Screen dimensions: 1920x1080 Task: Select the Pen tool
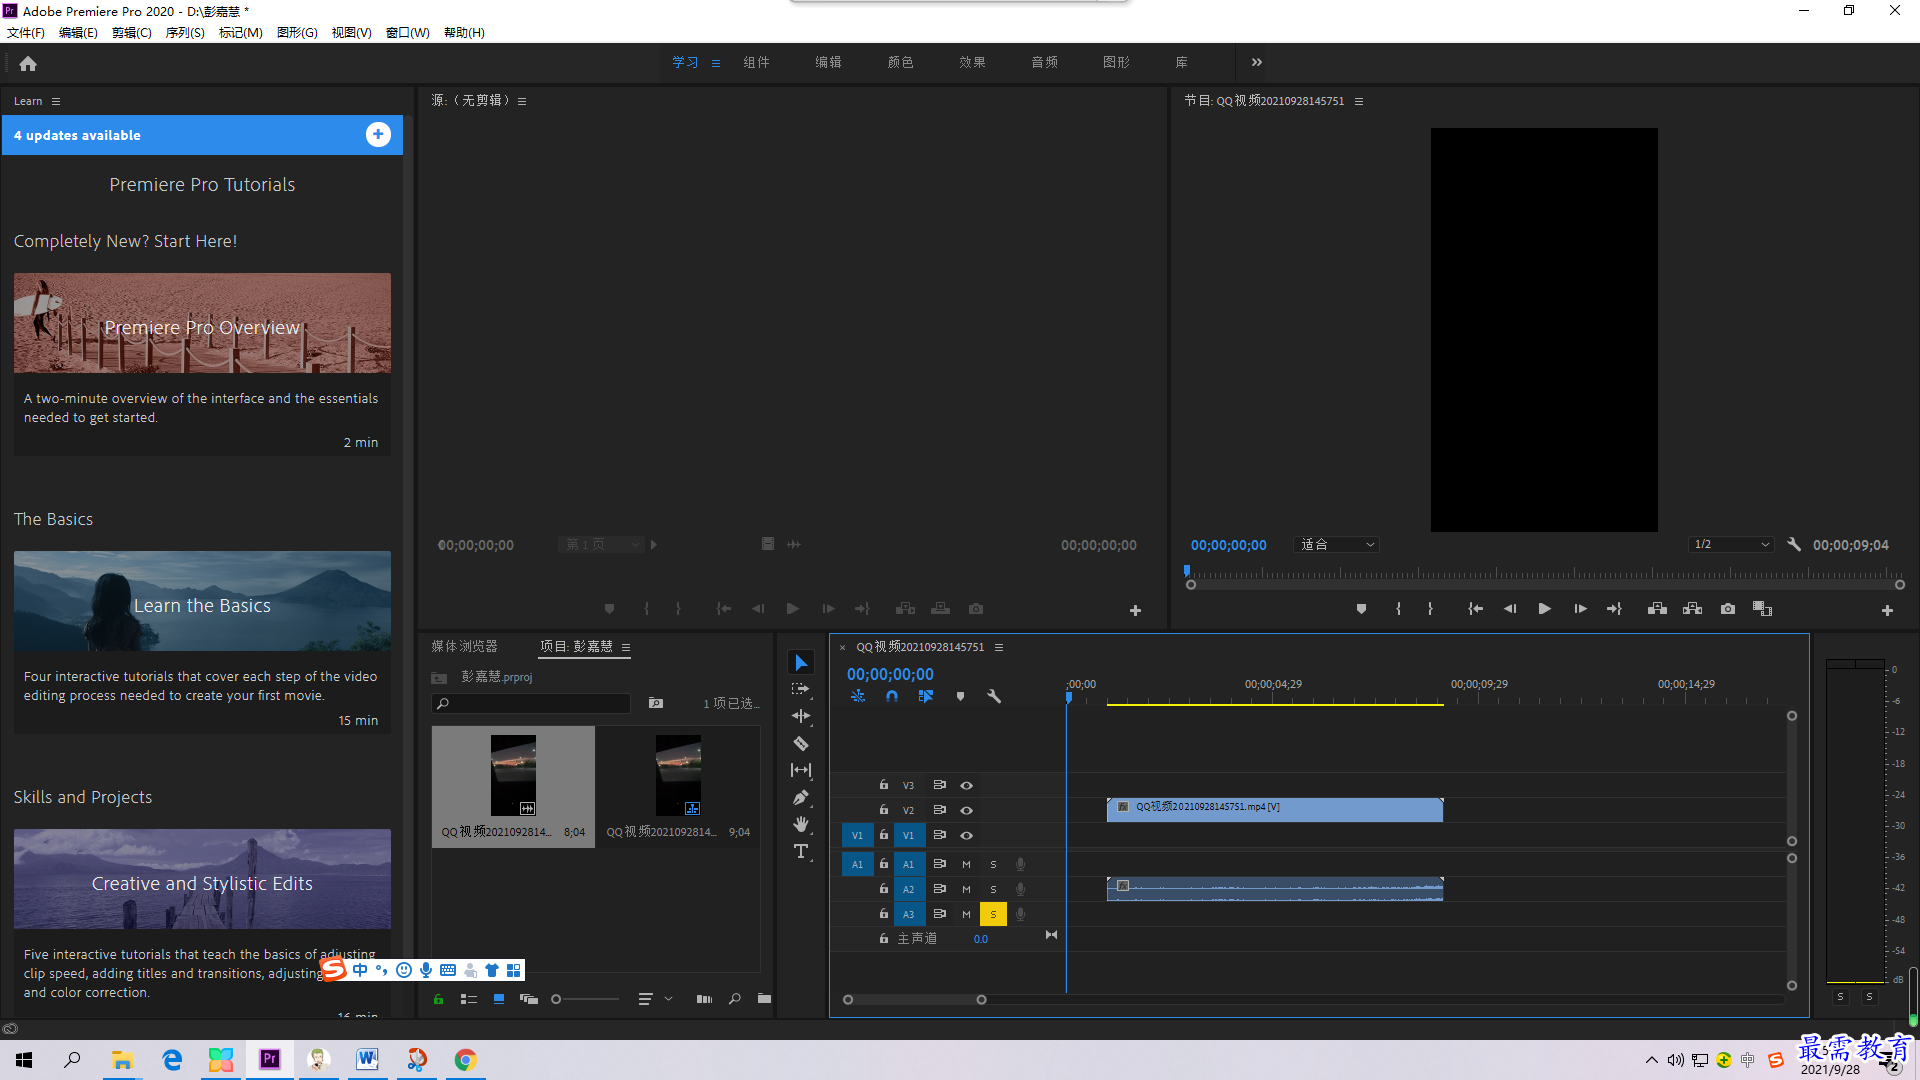tap(801, 797)
